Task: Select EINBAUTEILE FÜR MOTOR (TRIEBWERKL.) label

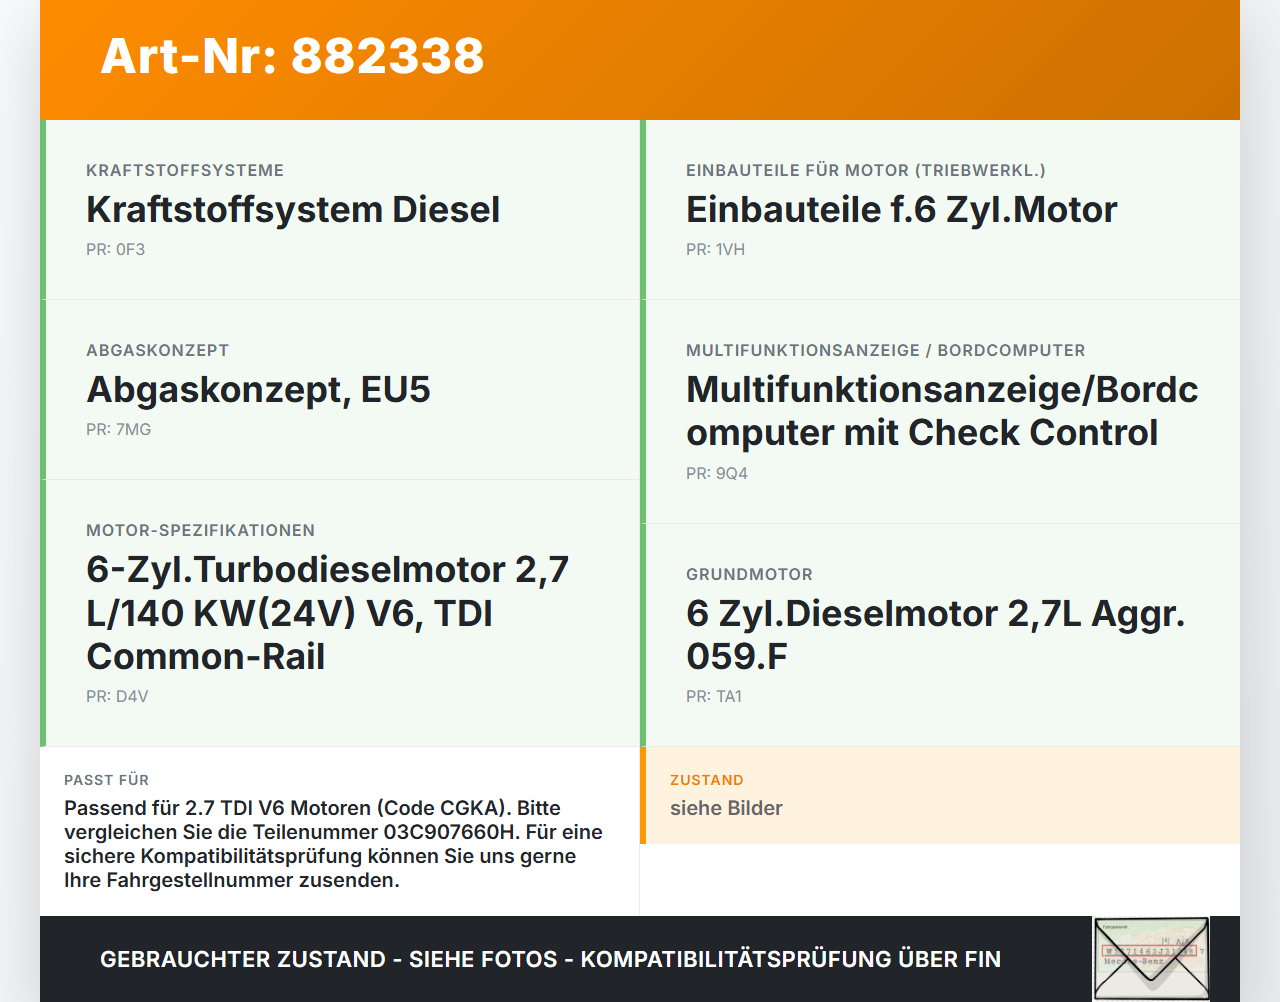Action: pyautogui.click(x=866, y=170)
